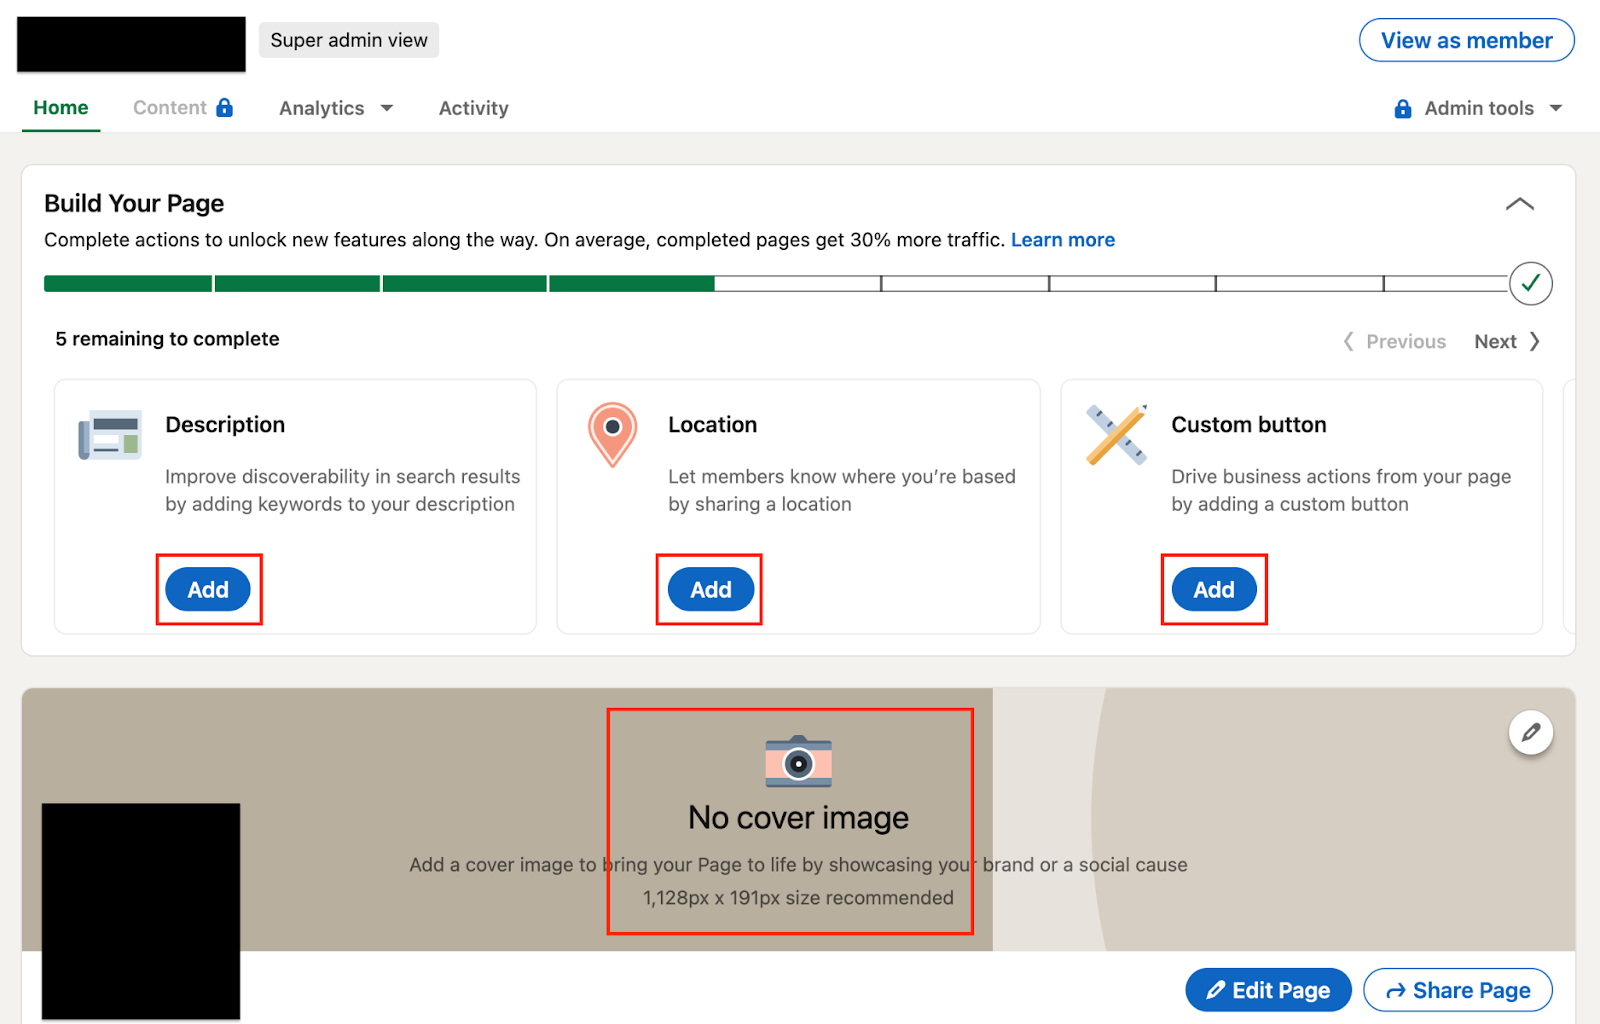Go to Next build-page card
This screenshot has width=1600, height=1024.
click(x=1507, y=342)
